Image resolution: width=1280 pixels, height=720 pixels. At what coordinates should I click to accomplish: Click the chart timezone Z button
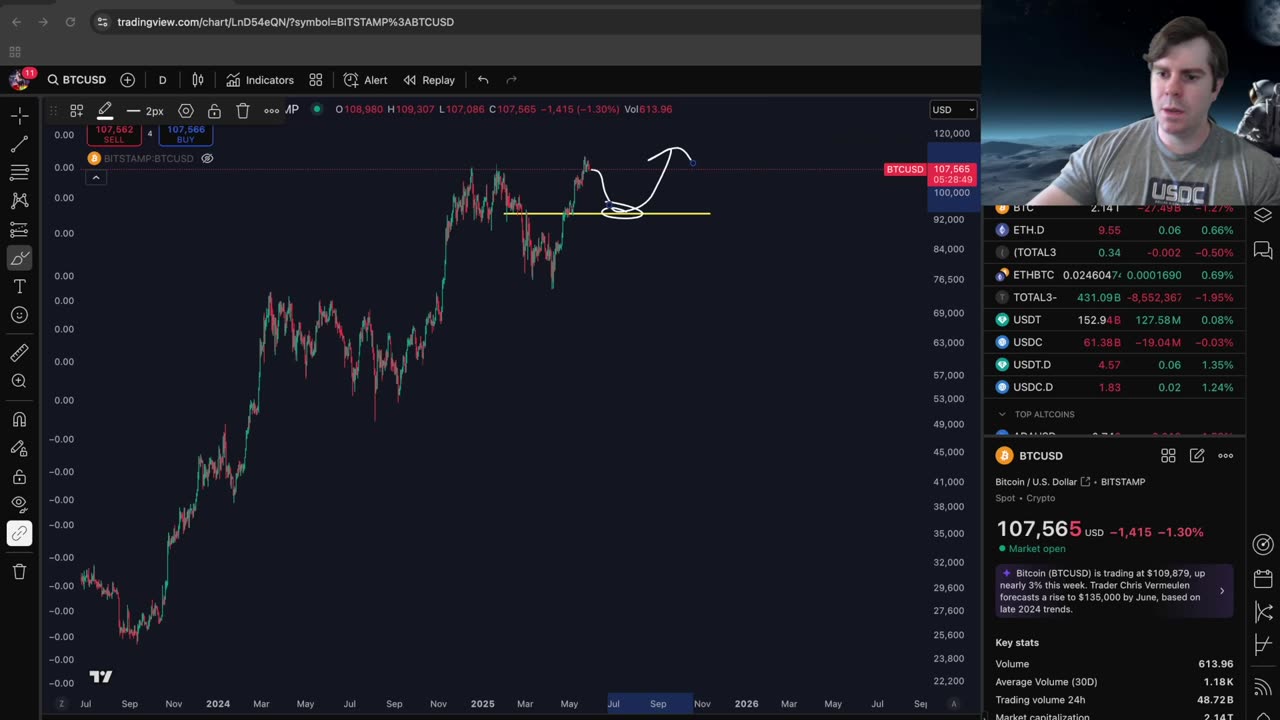[x=61, y=704]
